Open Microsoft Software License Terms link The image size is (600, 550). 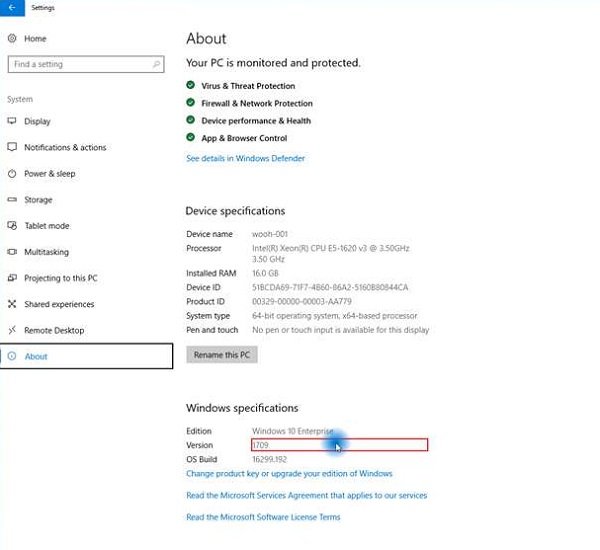tap(263, 517)
